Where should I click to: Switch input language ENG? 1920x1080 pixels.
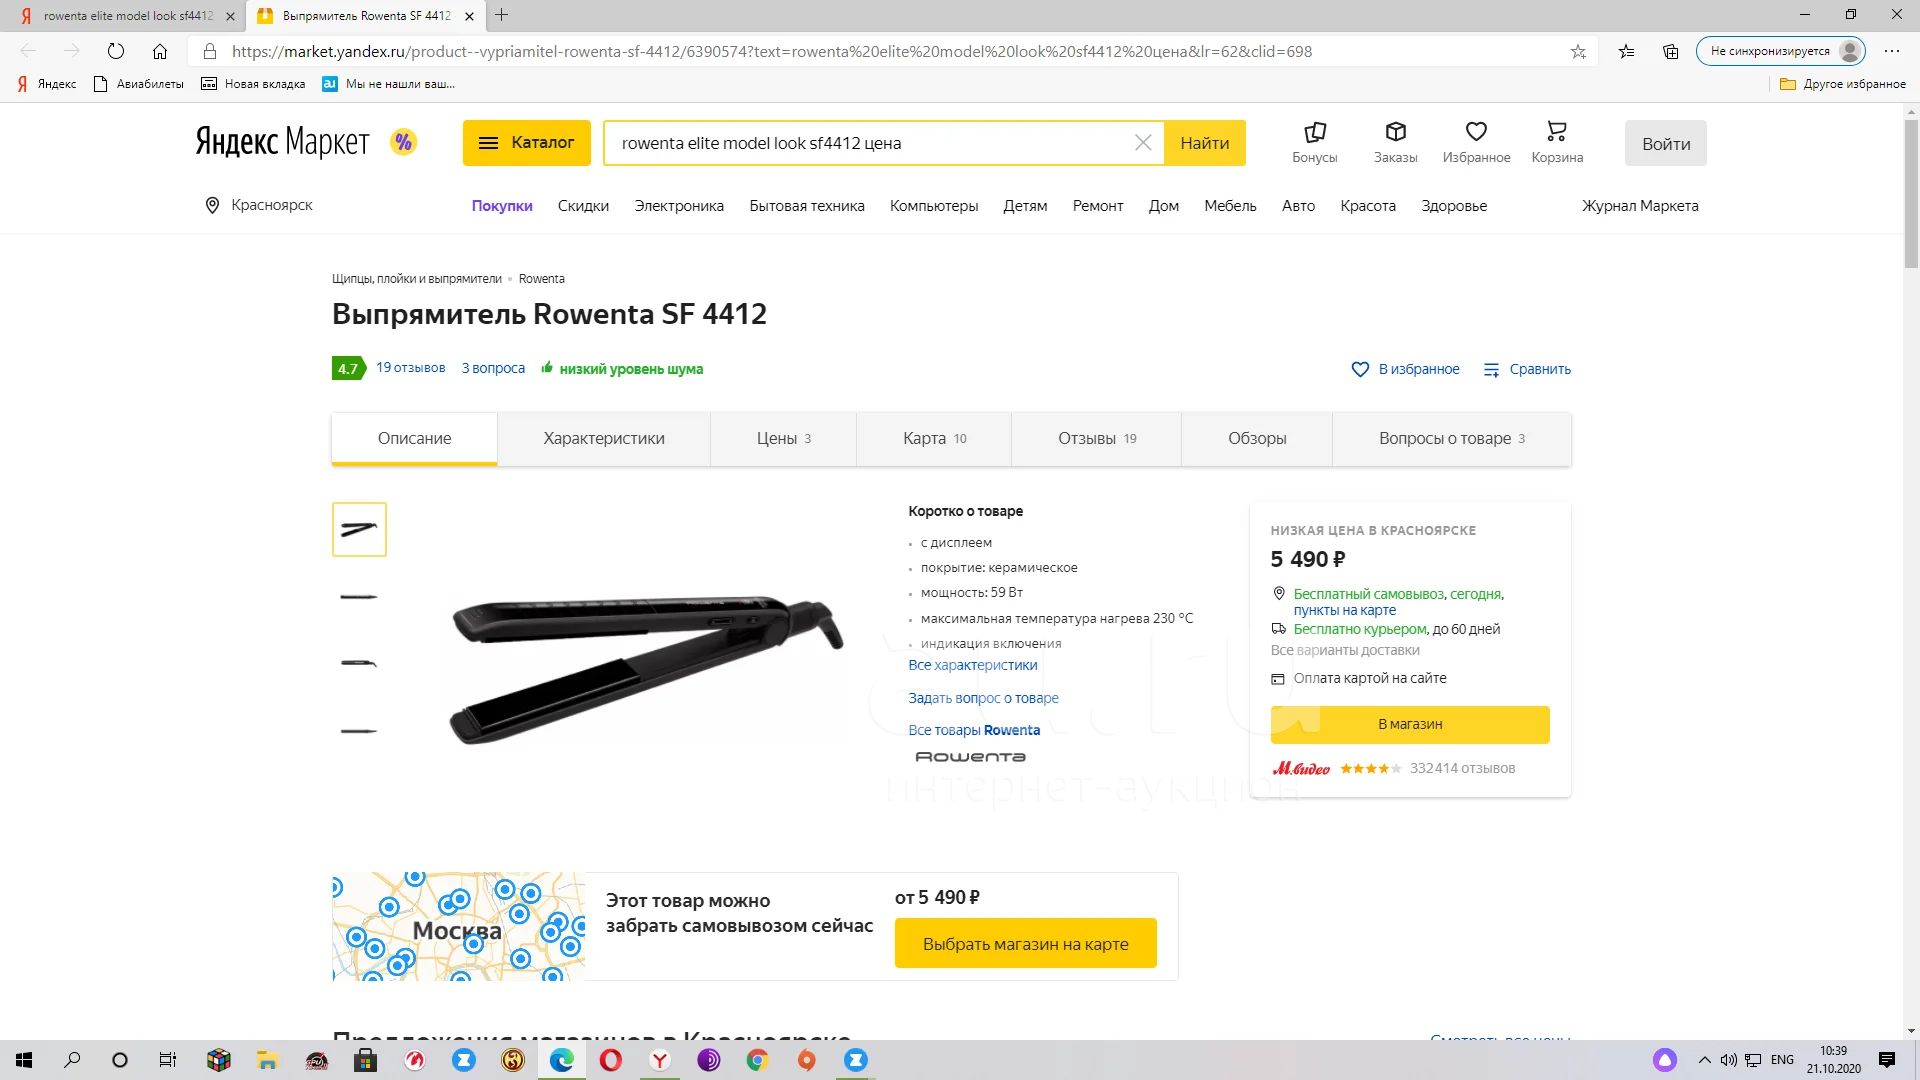[x=1782, y=1060]
